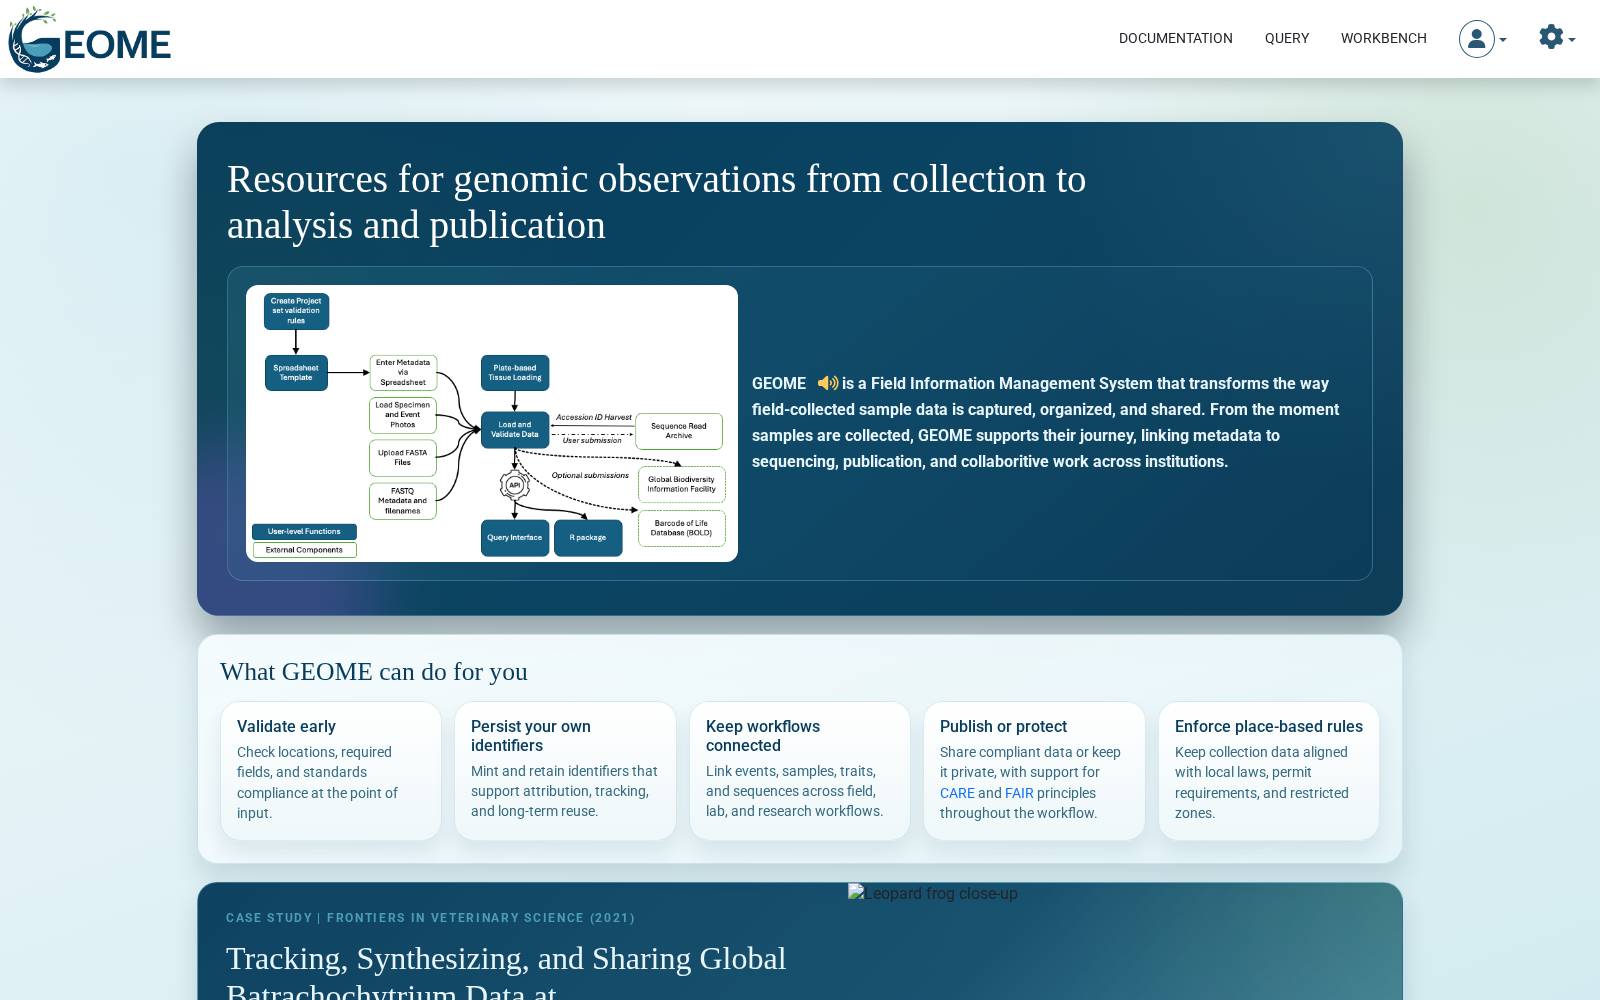1600x1000 pixels.
Task: Click the Load and Validate Data diagram box
Action: point(515,430)
